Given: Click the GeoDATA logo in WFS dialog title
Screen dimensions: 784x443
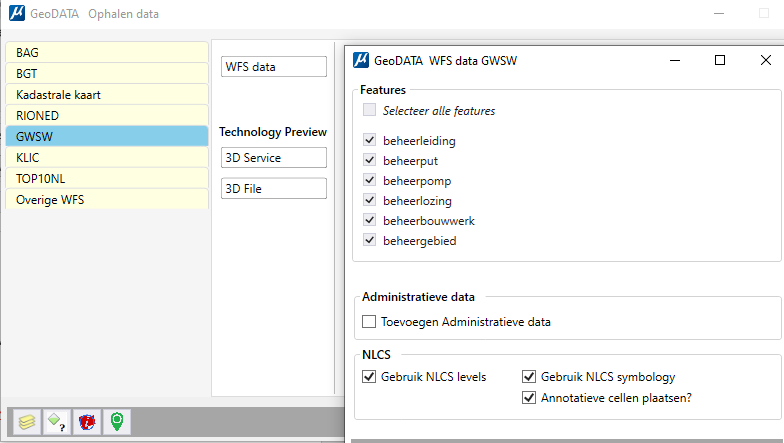Looking at the screenshot, I should pyautogui.click(x=361, y=60).
